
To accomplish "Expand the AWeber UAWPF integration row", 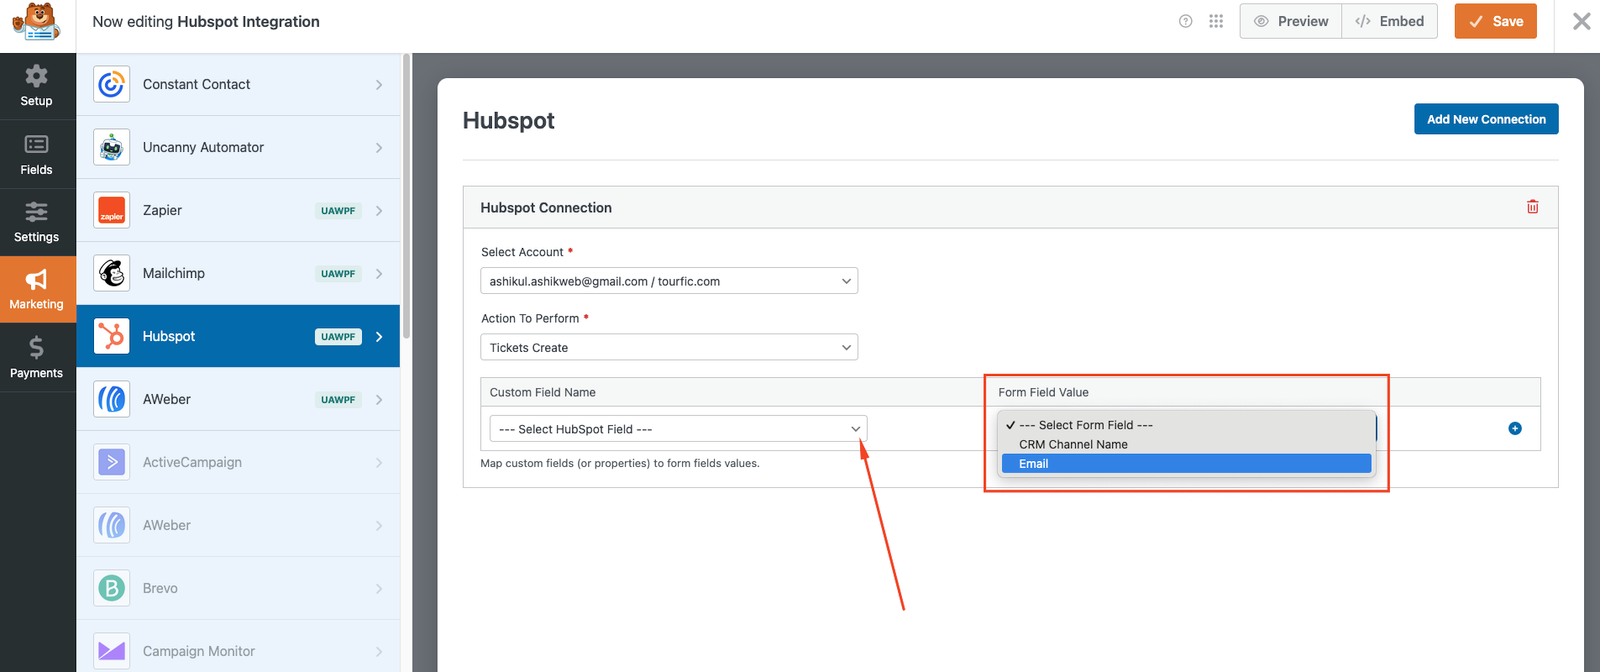I will coord(238,399).
